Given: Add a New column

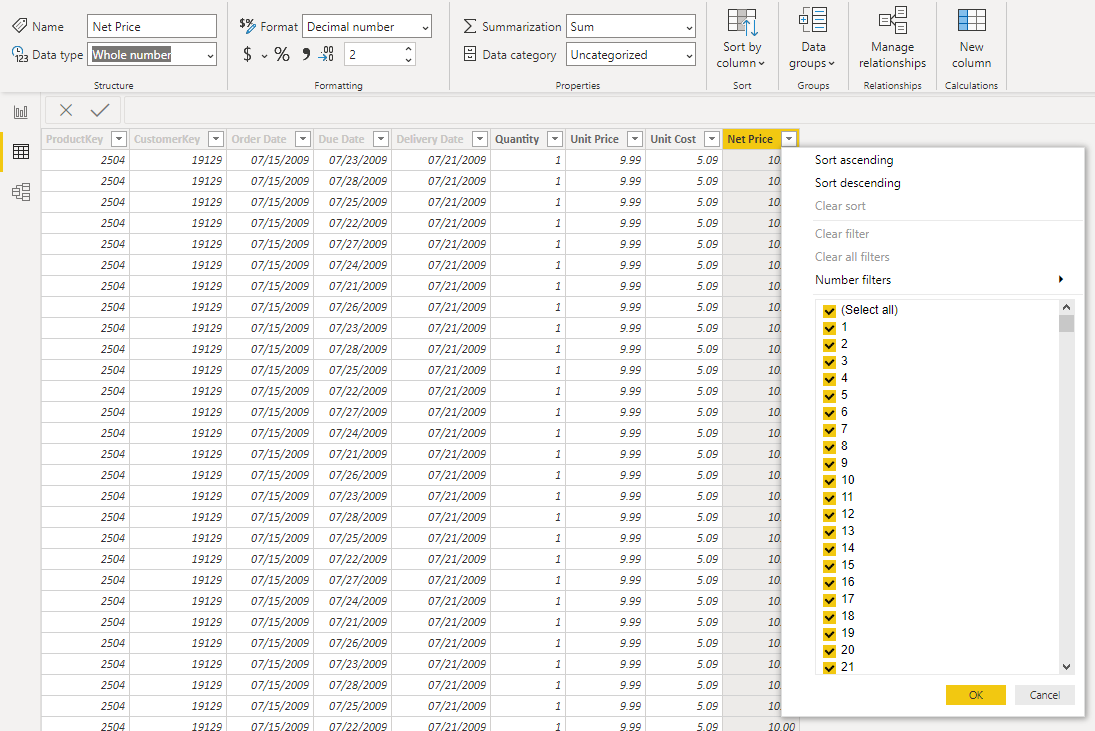Looking at the screenshot, I should click(x=971, y=38).
